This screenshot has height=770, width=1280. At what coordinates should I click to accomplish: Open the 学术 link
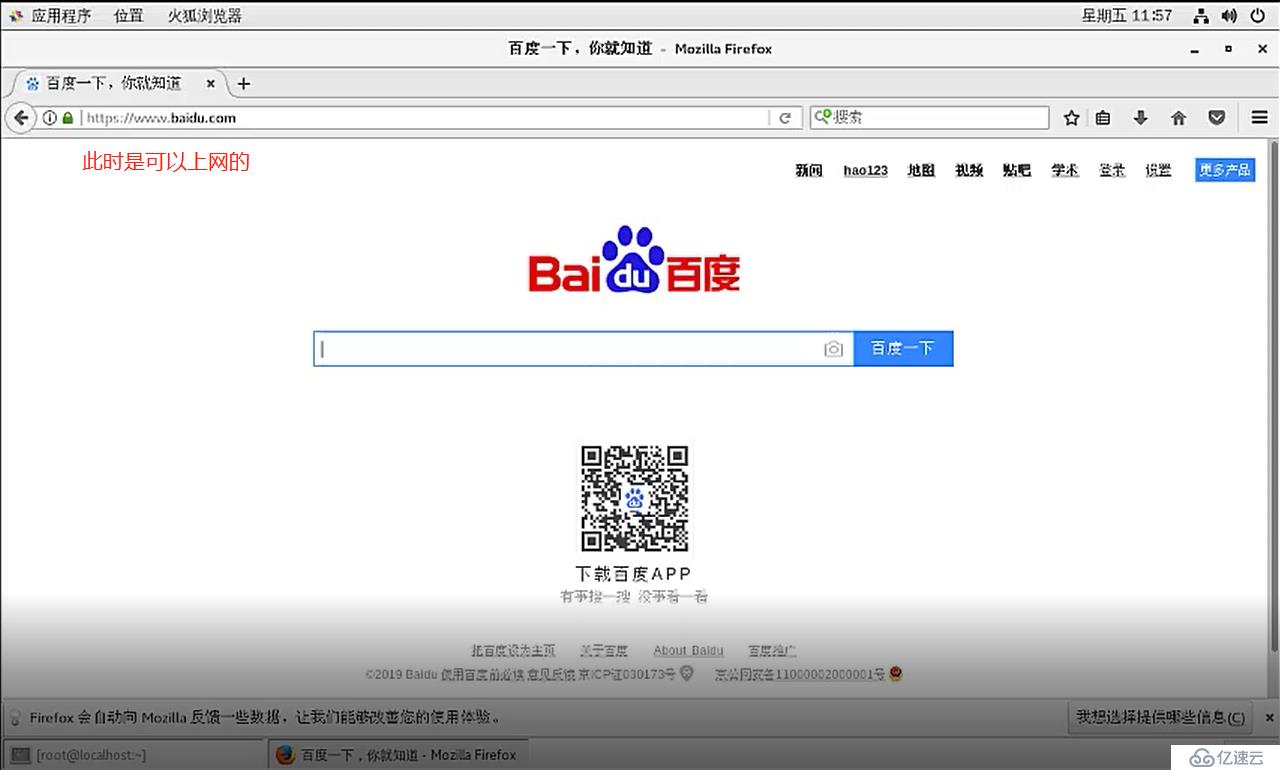[x=1065, y=170]
